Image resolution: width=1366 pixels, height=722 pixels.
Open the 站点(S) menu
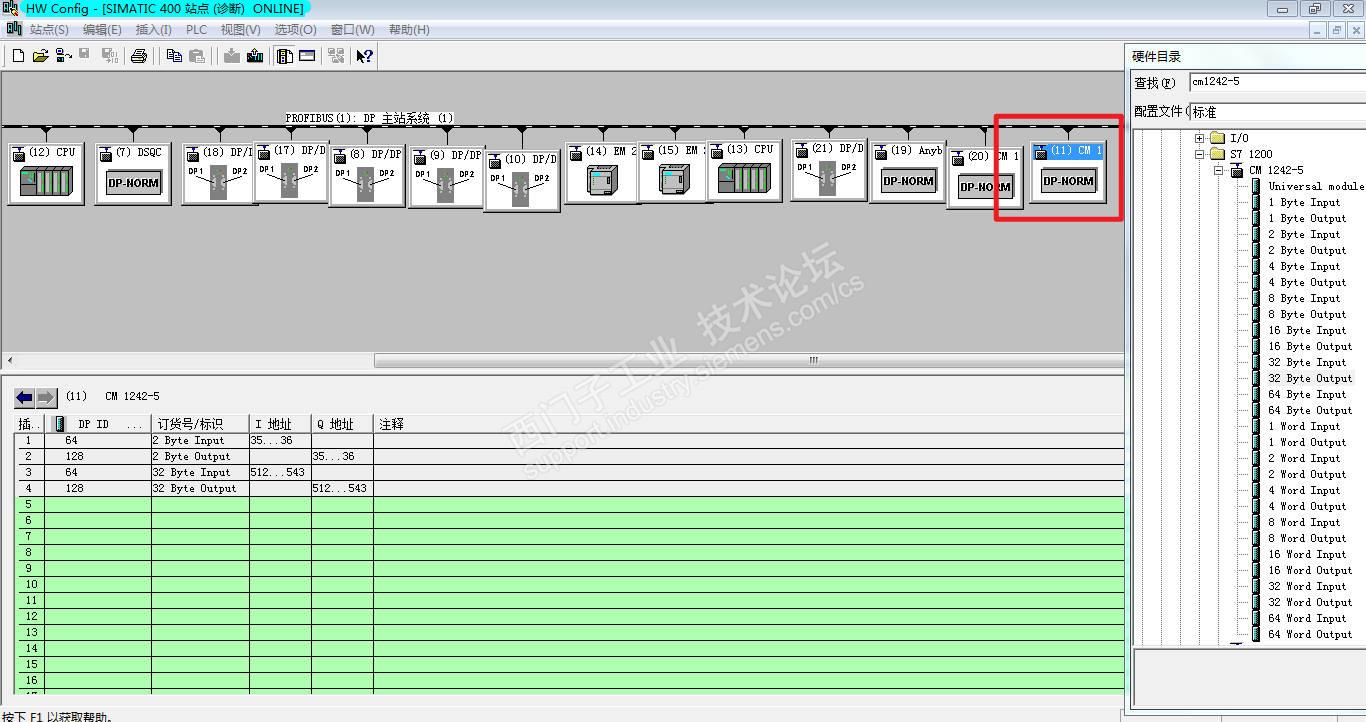(x=49, y=30)
